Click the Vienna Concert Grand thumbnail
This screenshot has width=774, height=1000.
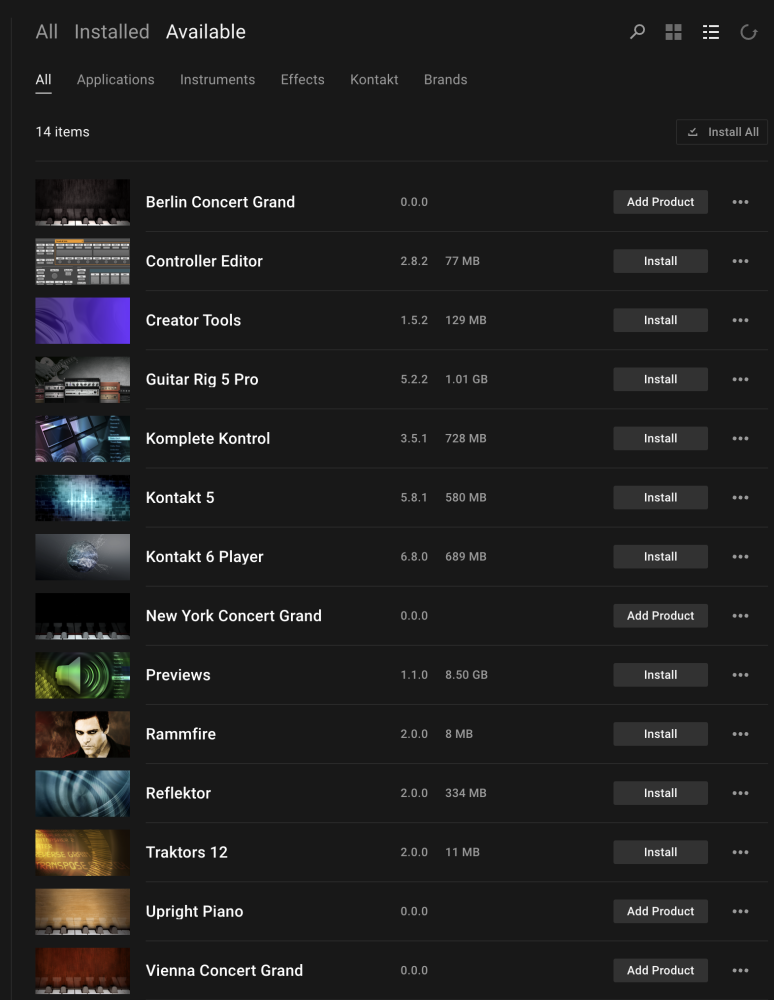[82, 971]
